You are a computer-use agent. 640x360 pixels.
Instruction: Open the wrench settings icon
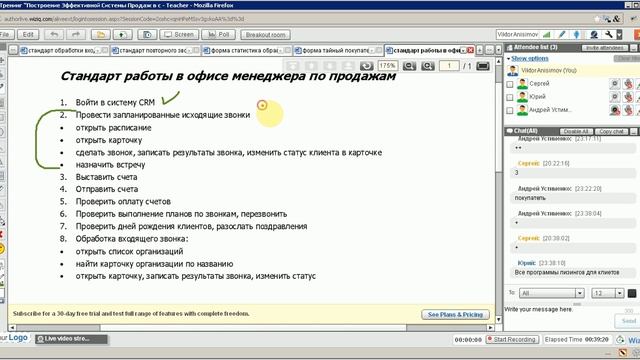(609, 35)
